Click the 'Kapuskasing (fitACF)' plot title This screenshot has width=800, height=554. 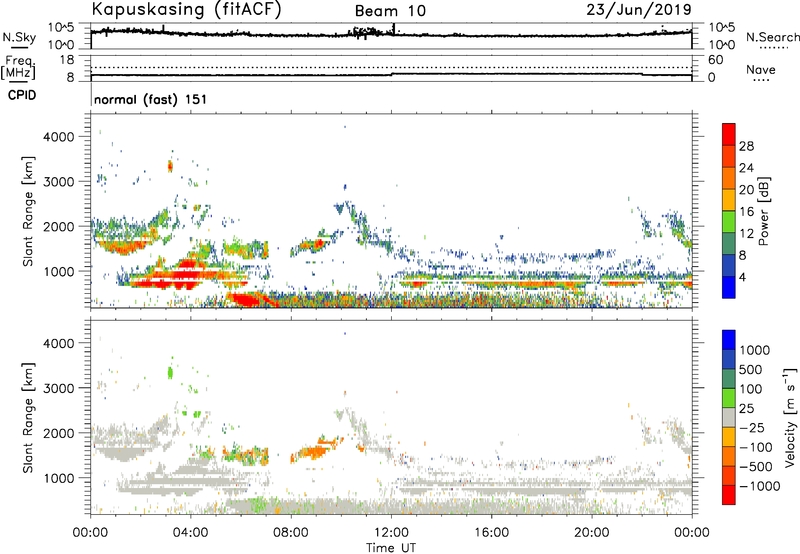click(186, 9)
